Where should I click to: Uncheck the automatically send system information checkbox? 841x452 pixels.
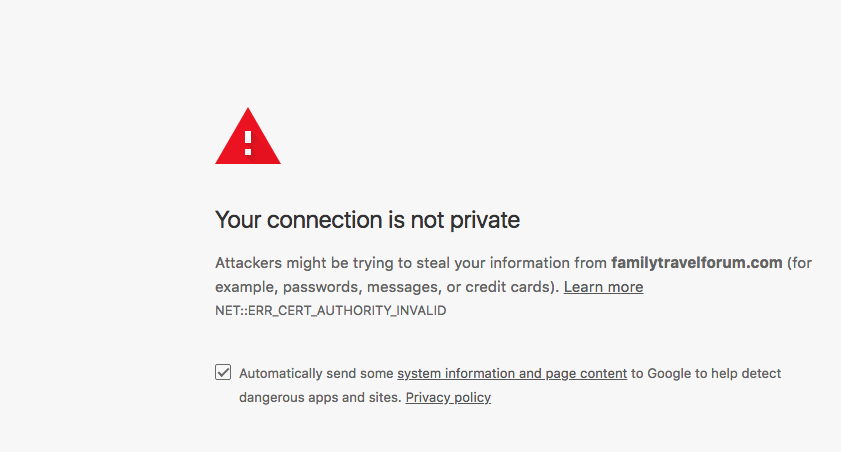223,372
